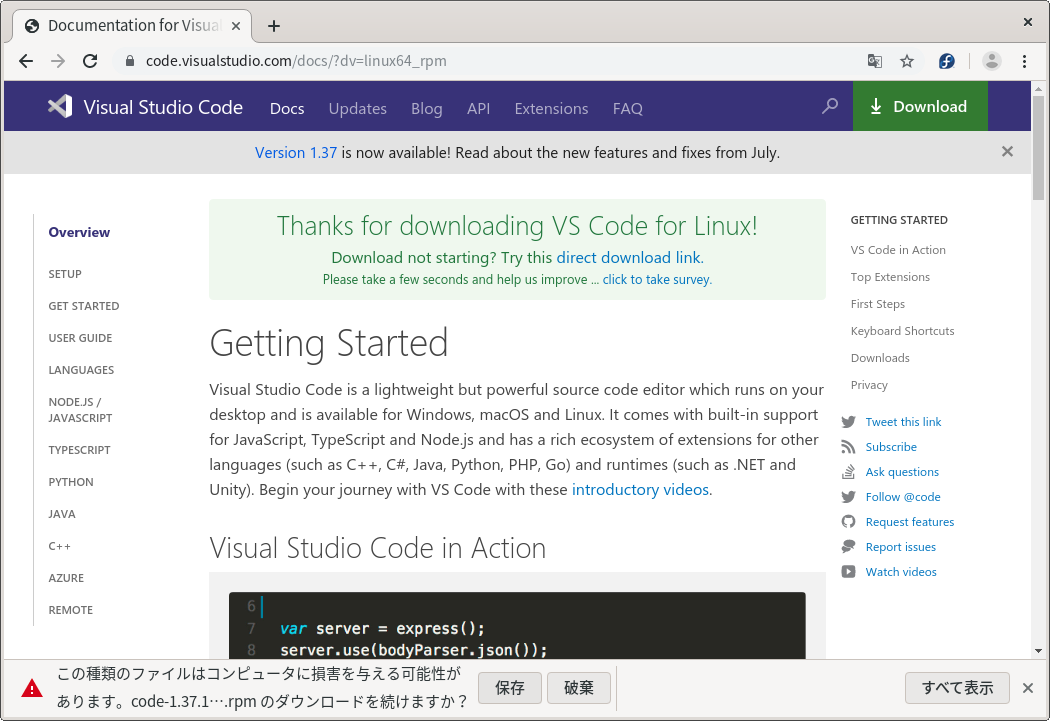
Task: Reload the page with refresh icon
Action: pos(90,61)
